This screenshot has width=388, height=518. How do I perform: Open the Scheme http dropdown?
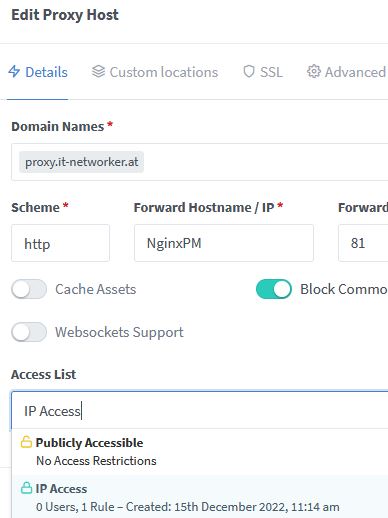[60, 243]
